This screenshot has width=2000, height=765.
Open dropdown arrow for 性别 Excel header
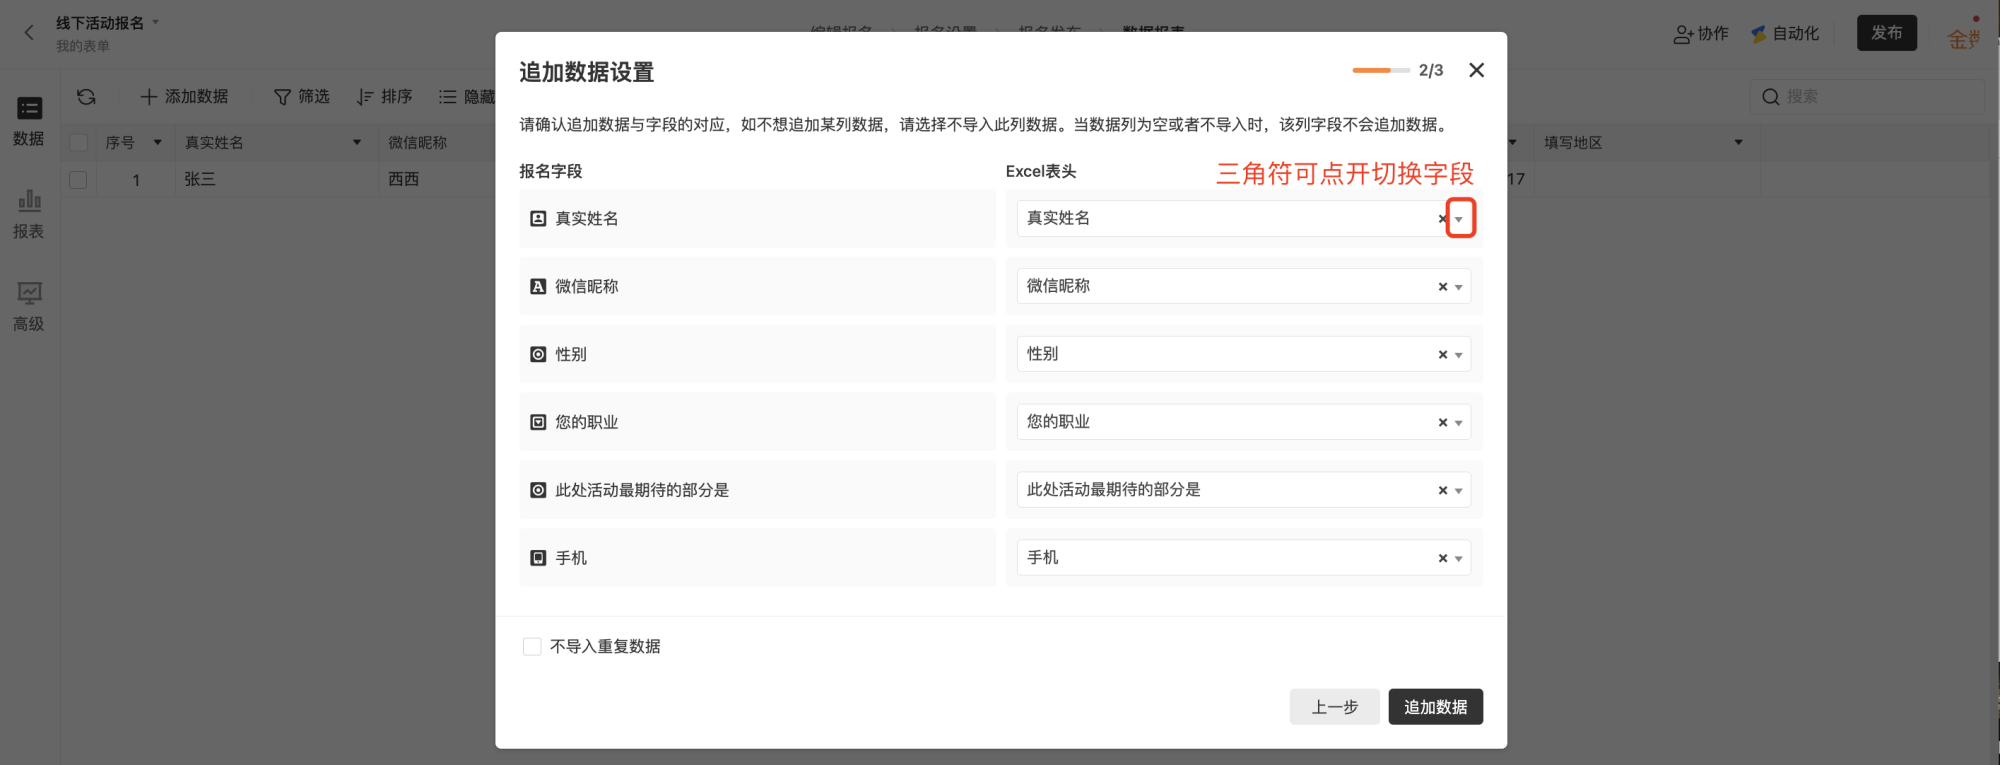[1459, 355]
